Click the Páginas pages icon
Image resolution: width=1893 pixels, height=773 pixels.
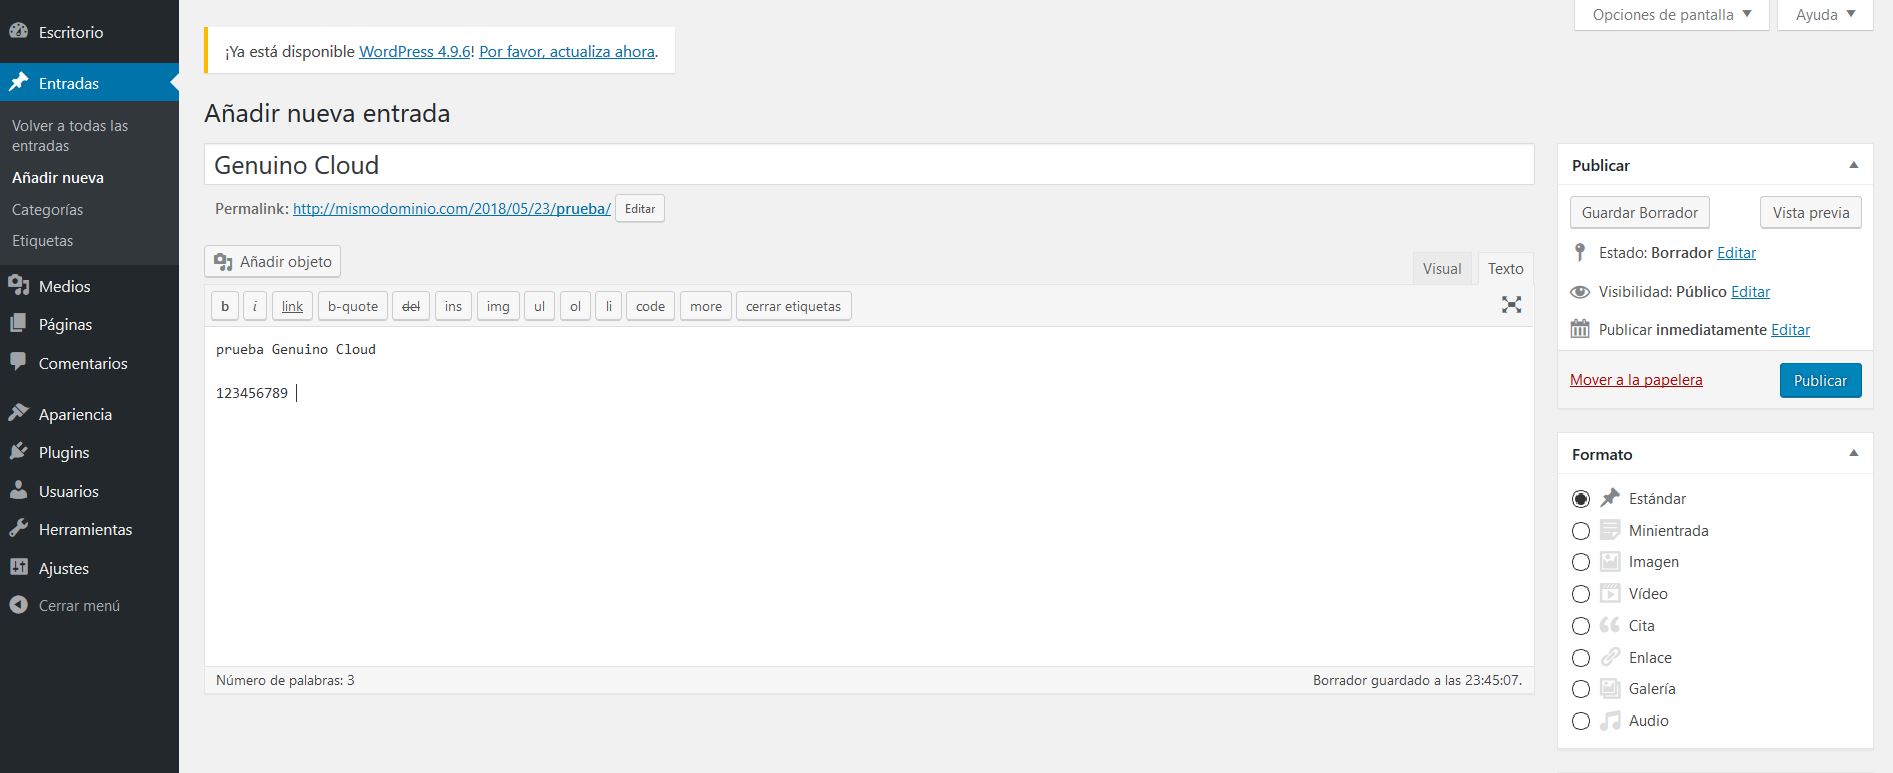click(x=18, y=324)
